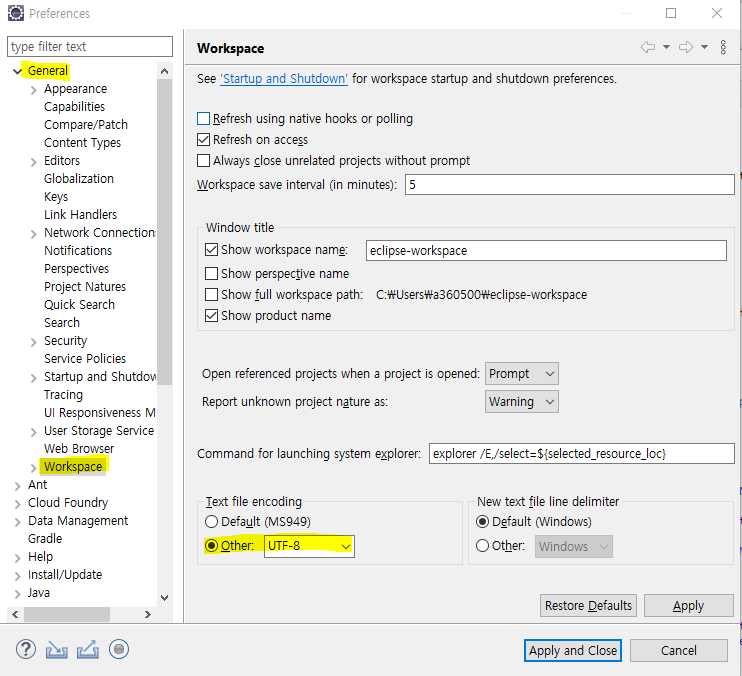Expand the User Storage Service node
This screenshot has height=676, width=742.
34,432
